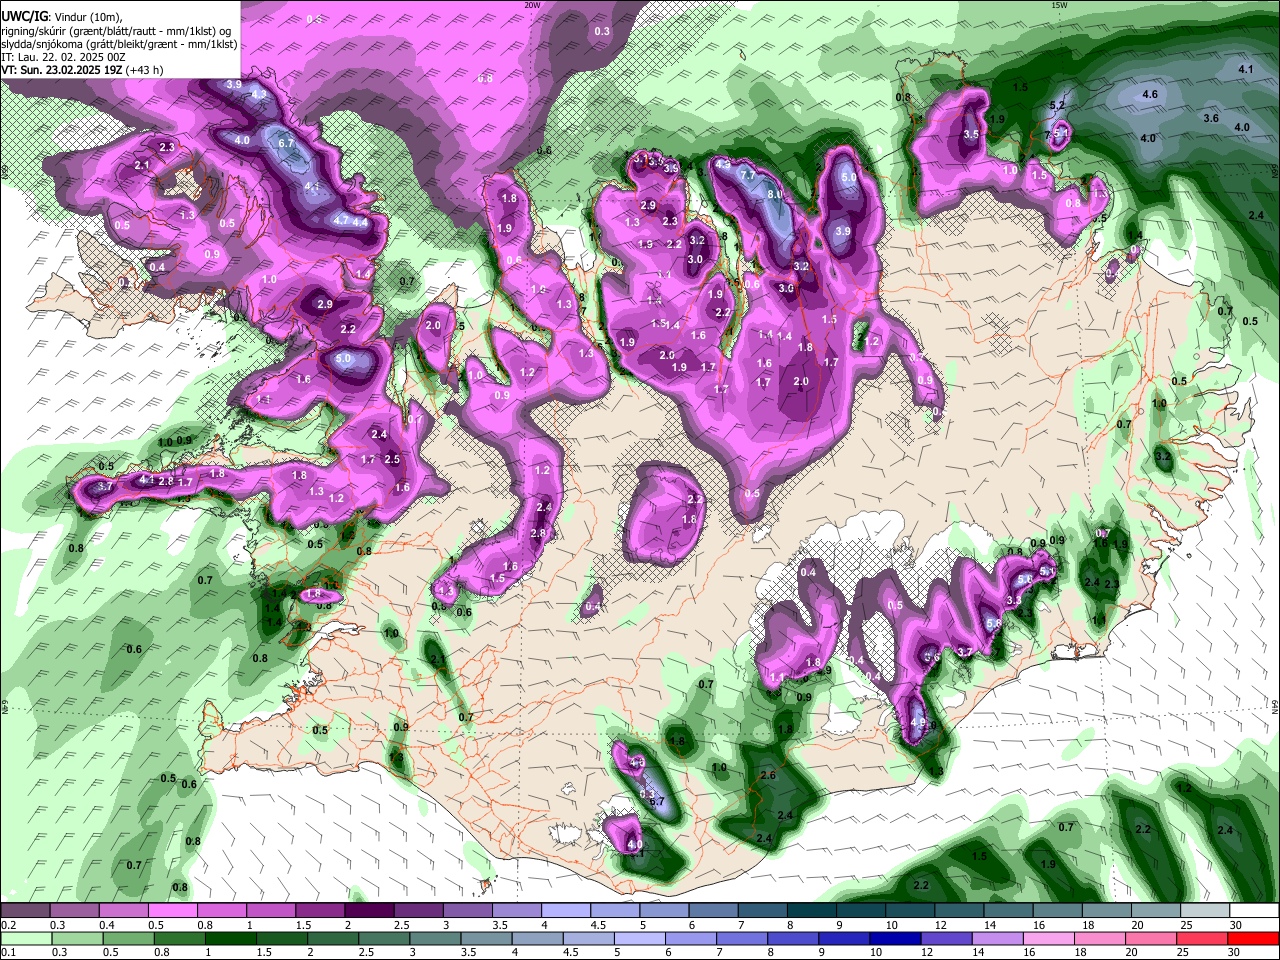Click the 5.2 value in the northeast
Viewport: 1280px width, 960px height.
click(1057, 105)
